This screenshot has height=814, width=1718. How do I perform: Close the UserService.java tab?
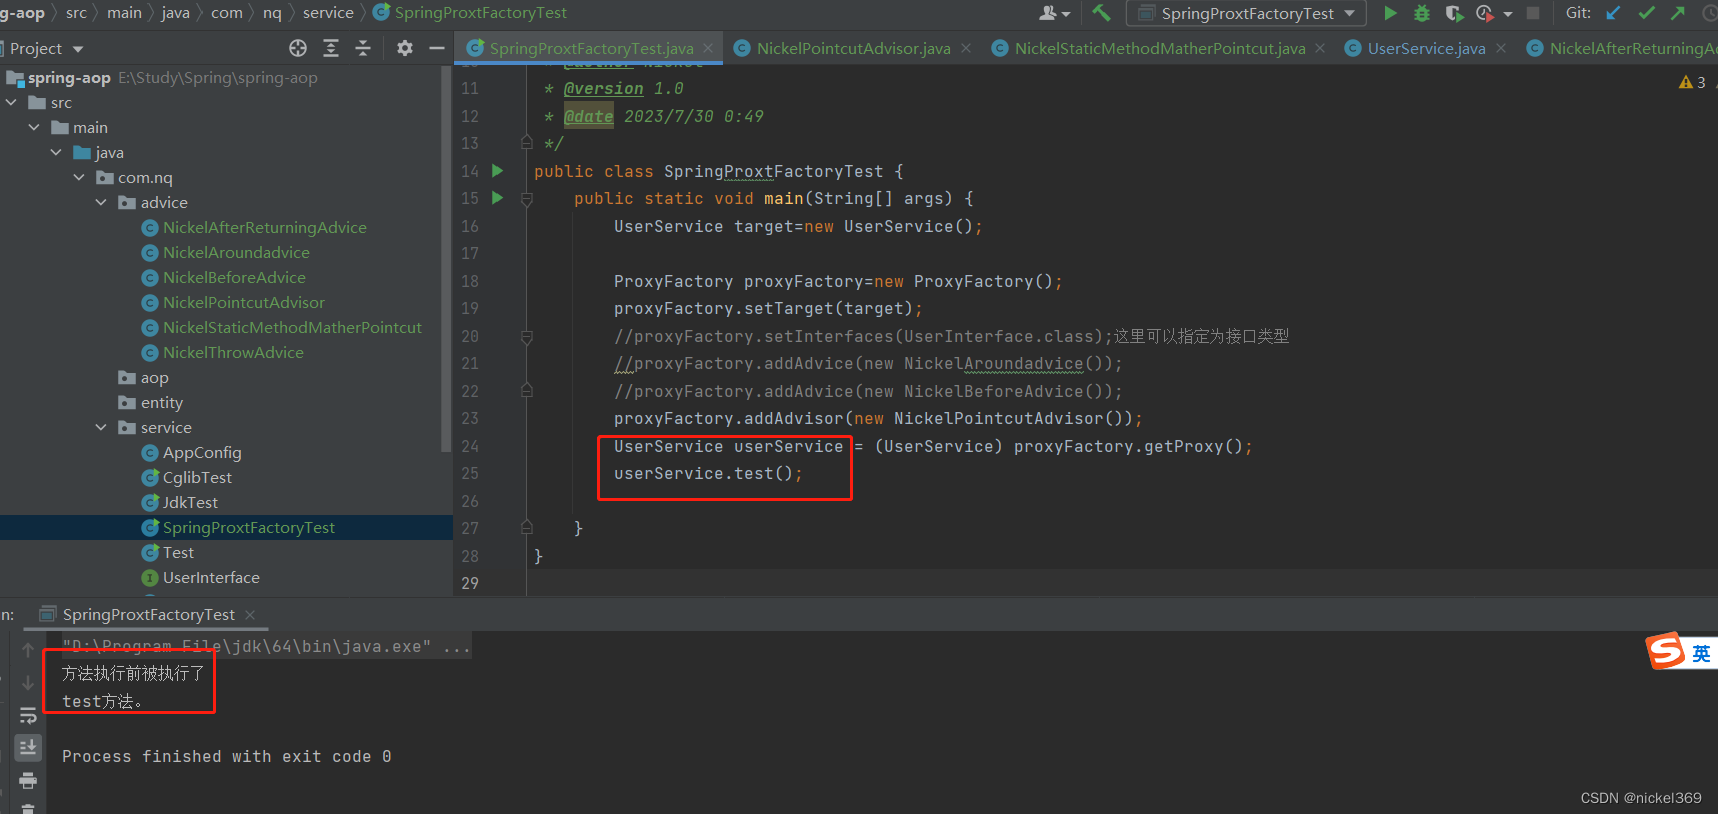coord(1501,48)
